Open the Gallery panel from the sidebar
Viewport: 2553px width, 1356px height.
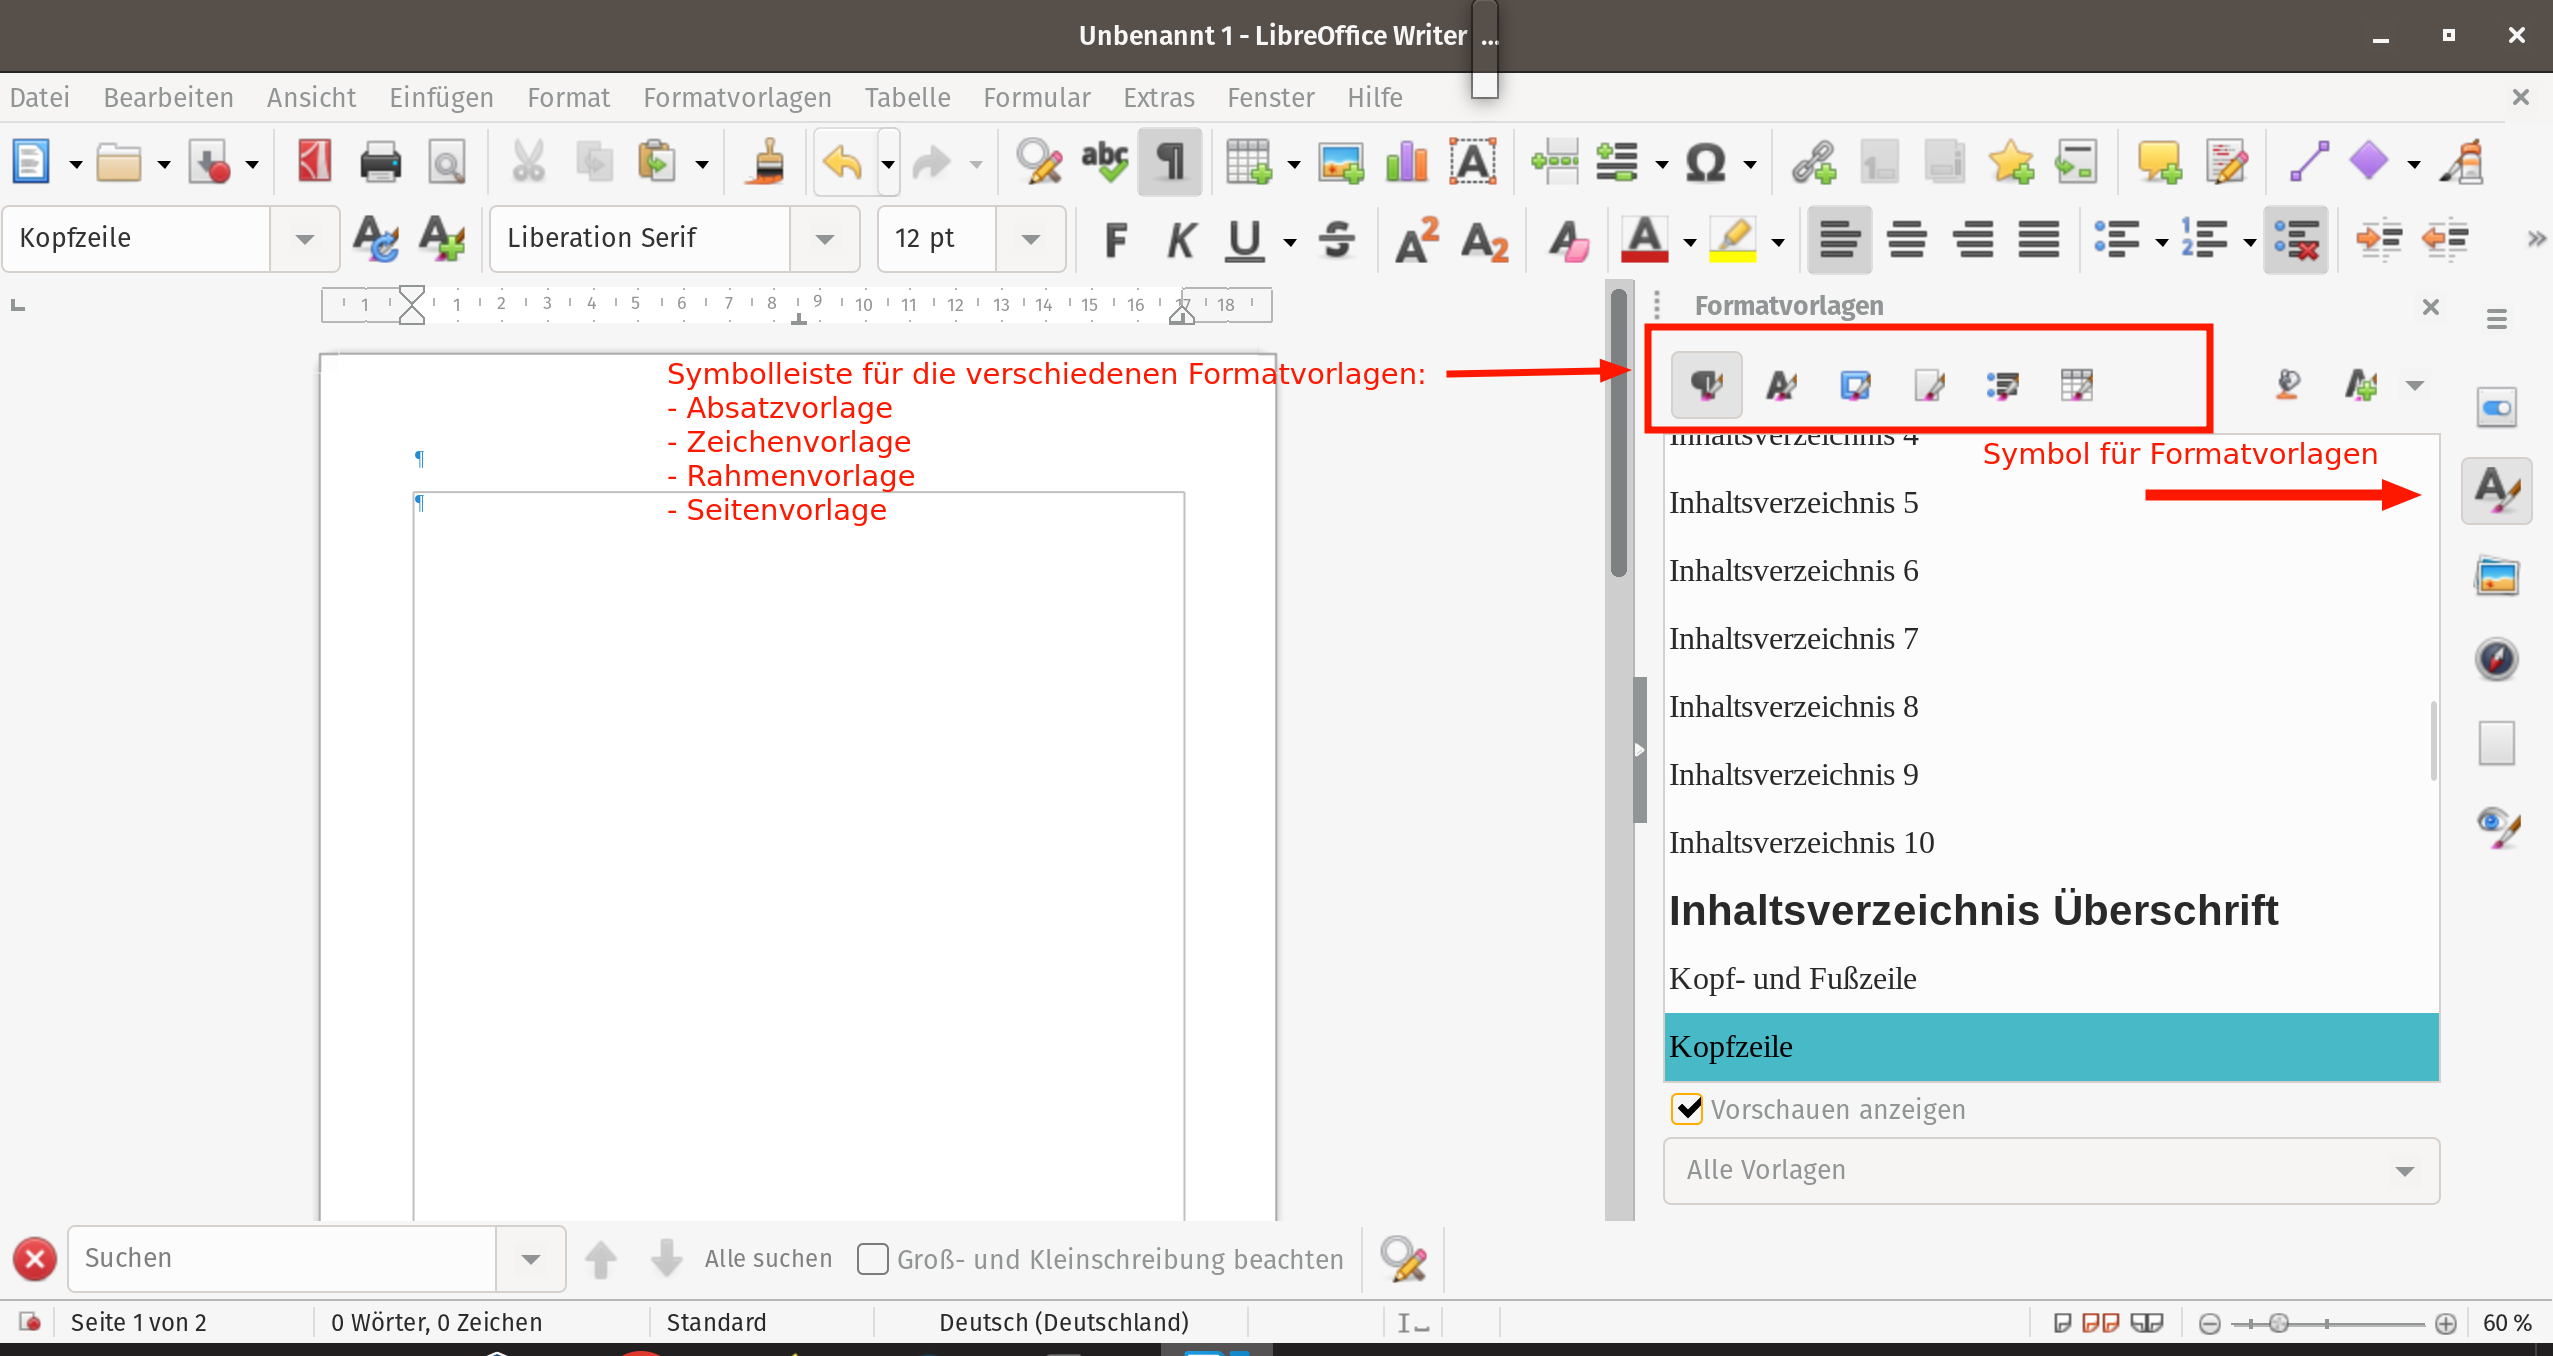pos(2497,577)
